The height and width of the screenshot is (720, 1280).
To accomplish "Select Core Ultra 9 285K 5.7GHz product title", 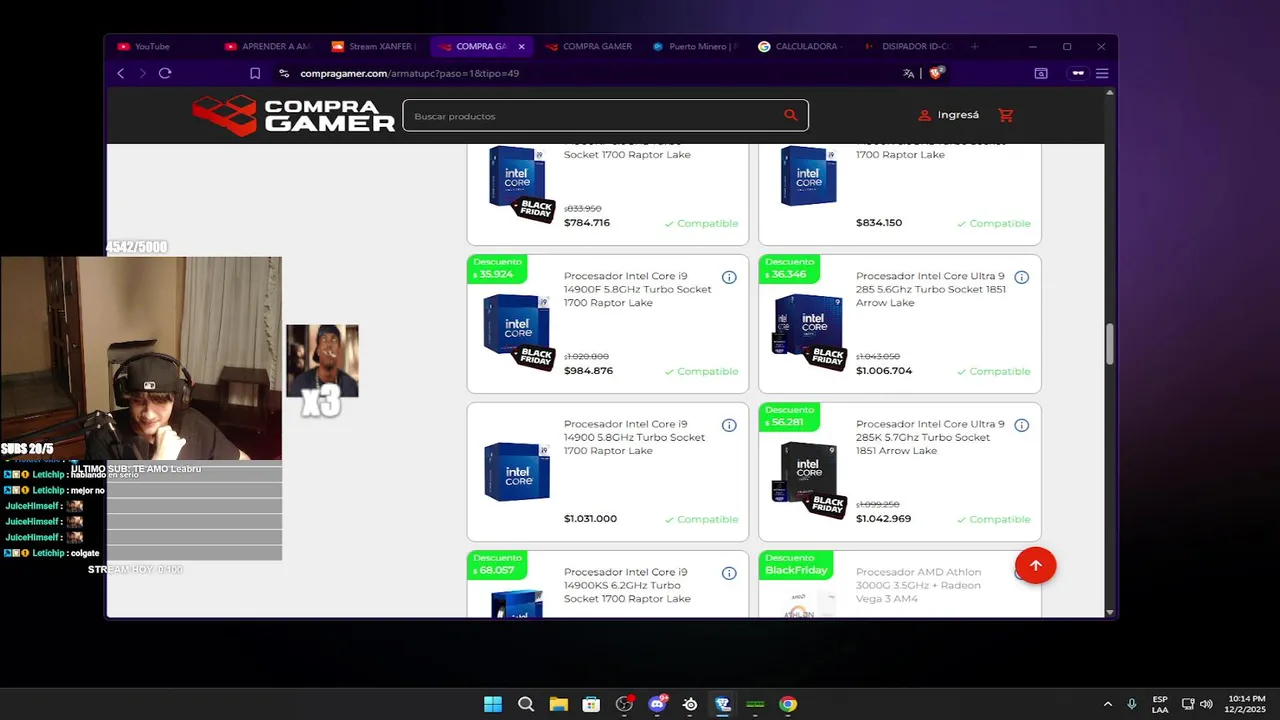I will (930, 437).
